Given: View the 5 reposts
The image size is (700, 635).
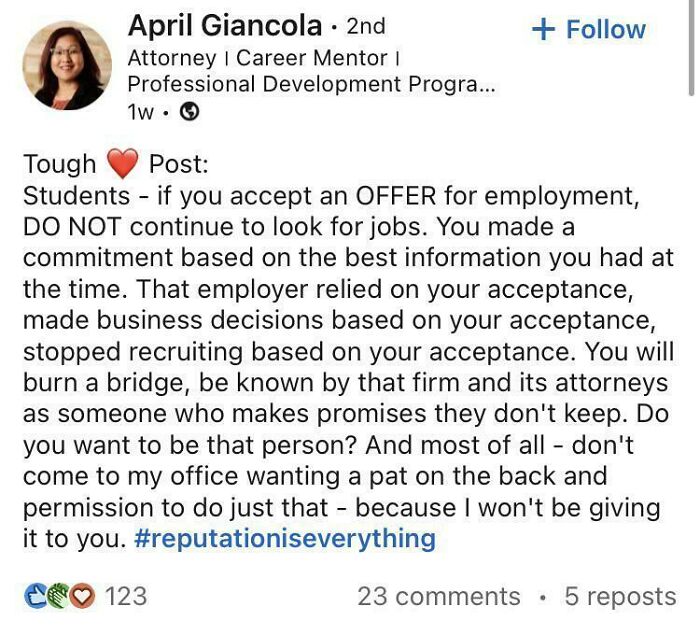Looking at the screenshot, I should tap(620, 597).
